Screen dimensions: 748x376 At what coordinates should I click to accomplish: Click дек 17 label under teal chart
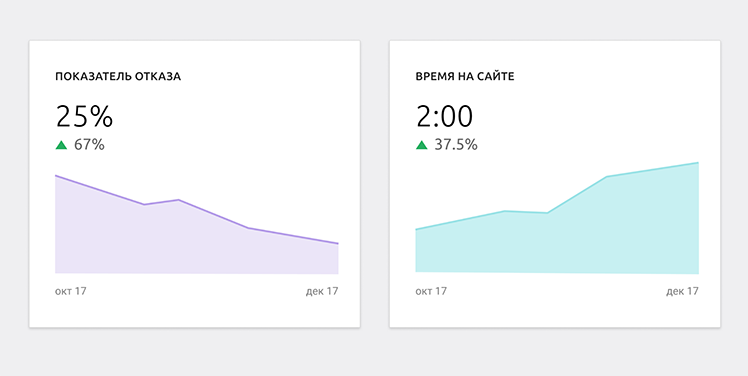682,291
